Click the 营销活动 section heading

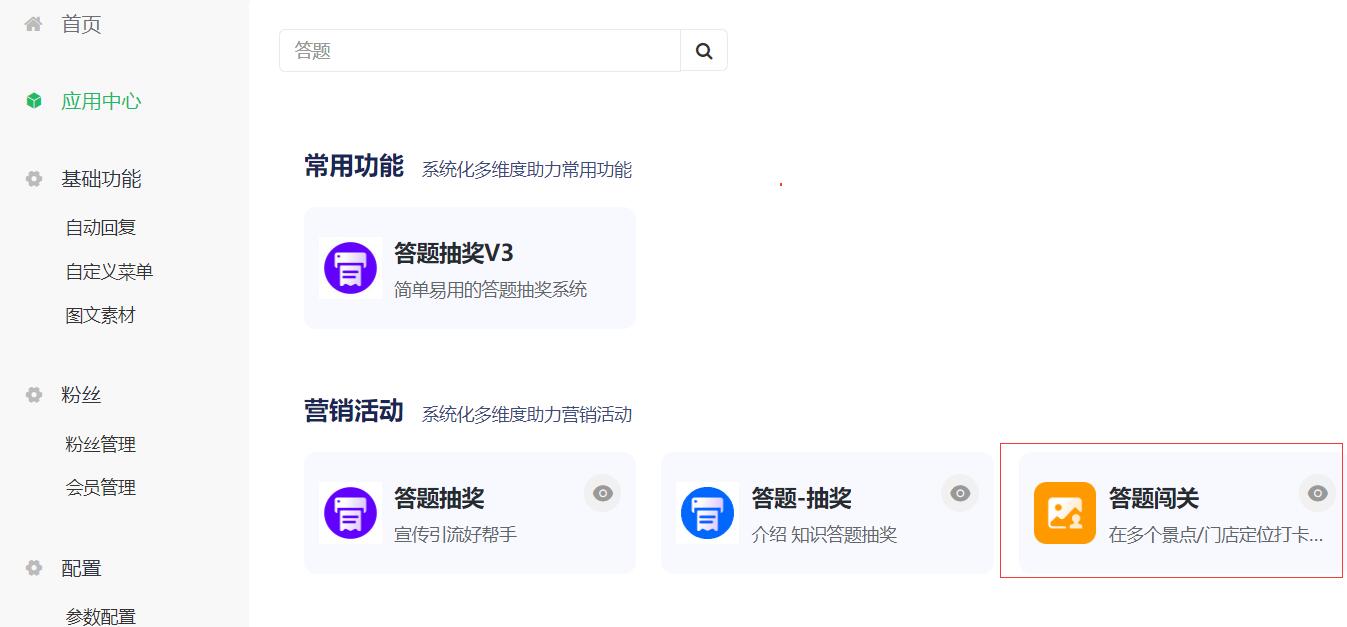(x=353, y=411)
